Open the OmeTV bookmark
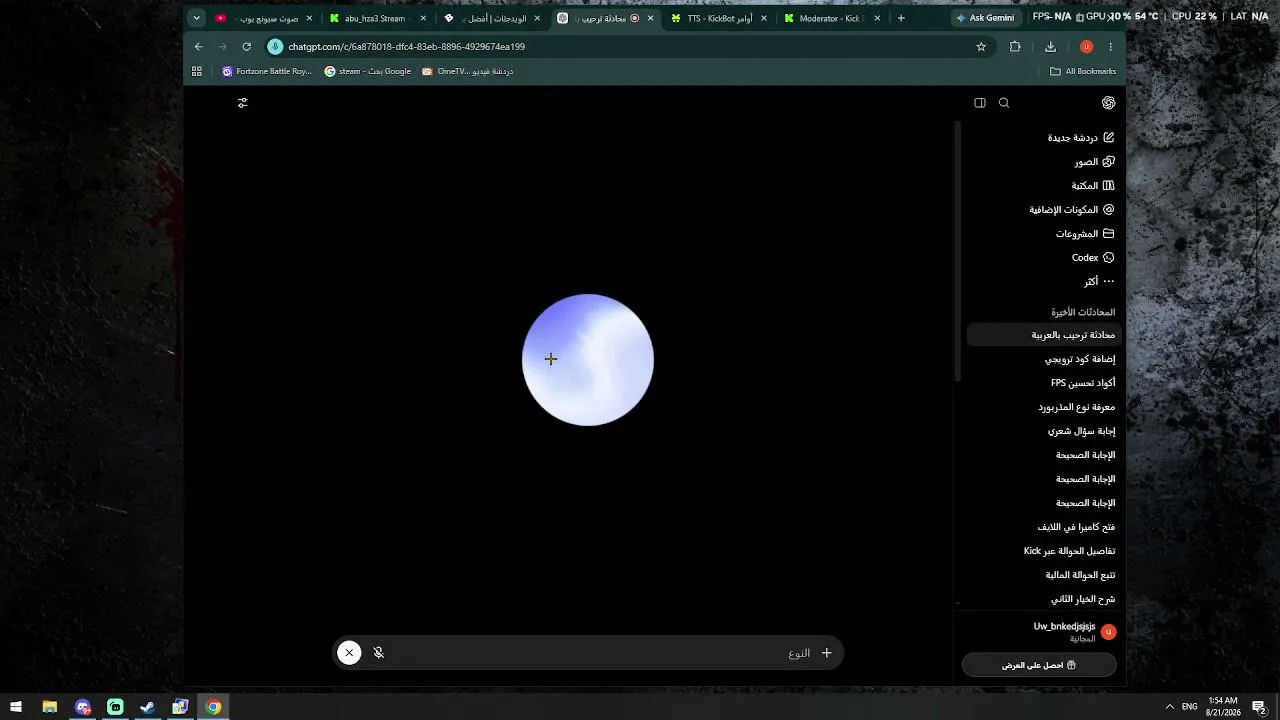Viewport: 1280px width, 720px height. tap(467, 71)
